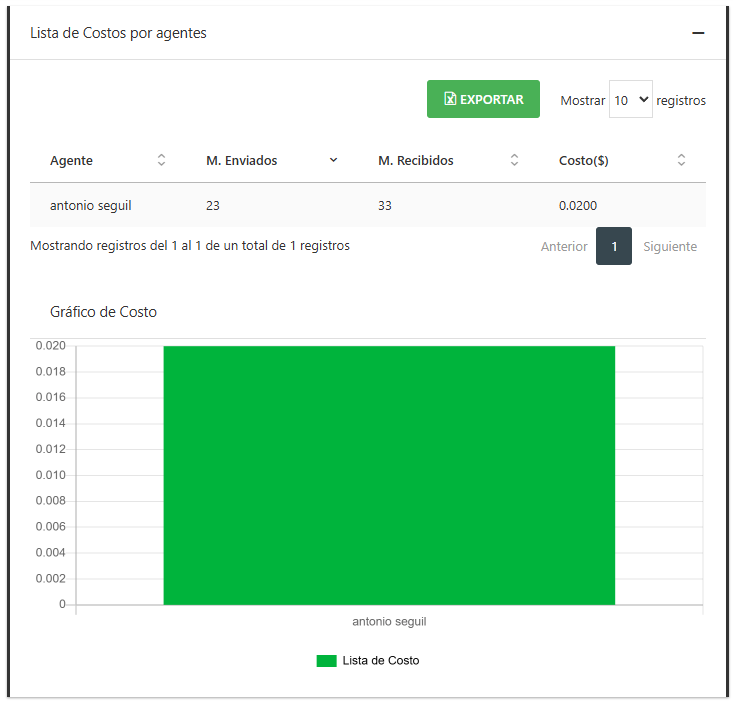Click the Lista de Costos por agentes title
Screen dimensions: 733x708
coord(118,33)
